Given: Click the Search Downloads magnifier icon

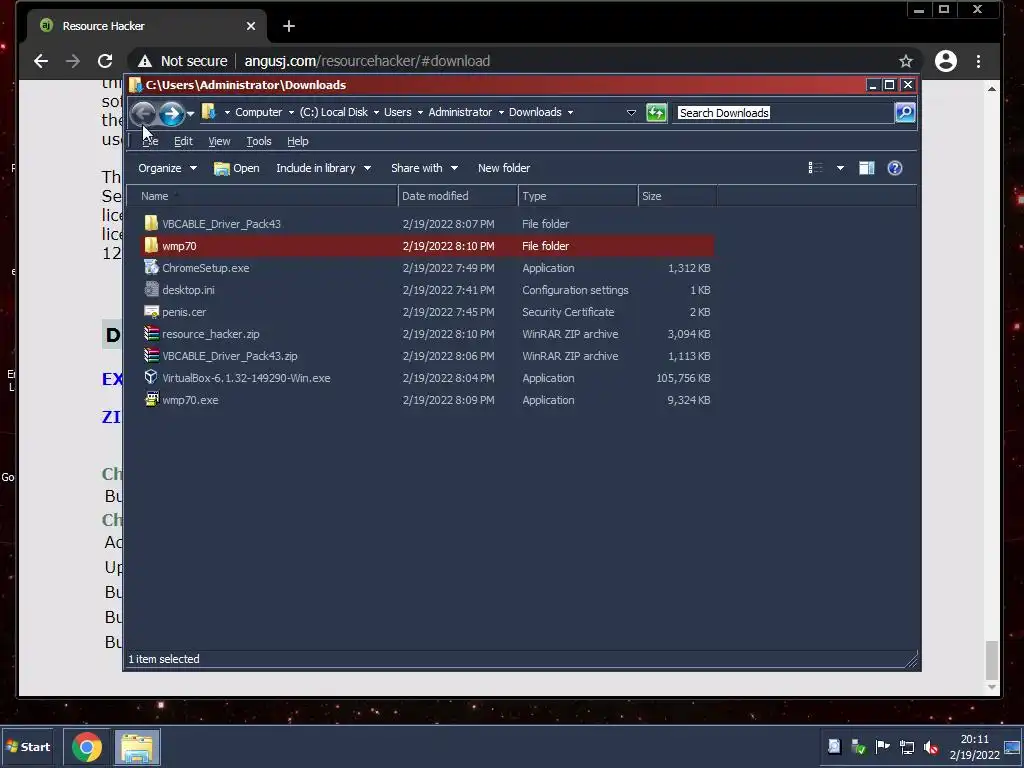Looking at the screenshot, I should tap(905, 113).
